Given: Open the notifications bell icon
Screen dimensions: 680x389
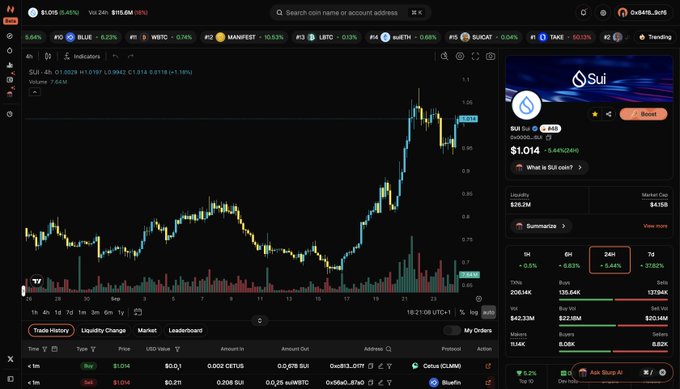Looking at the screenshot, I should 583,13.
